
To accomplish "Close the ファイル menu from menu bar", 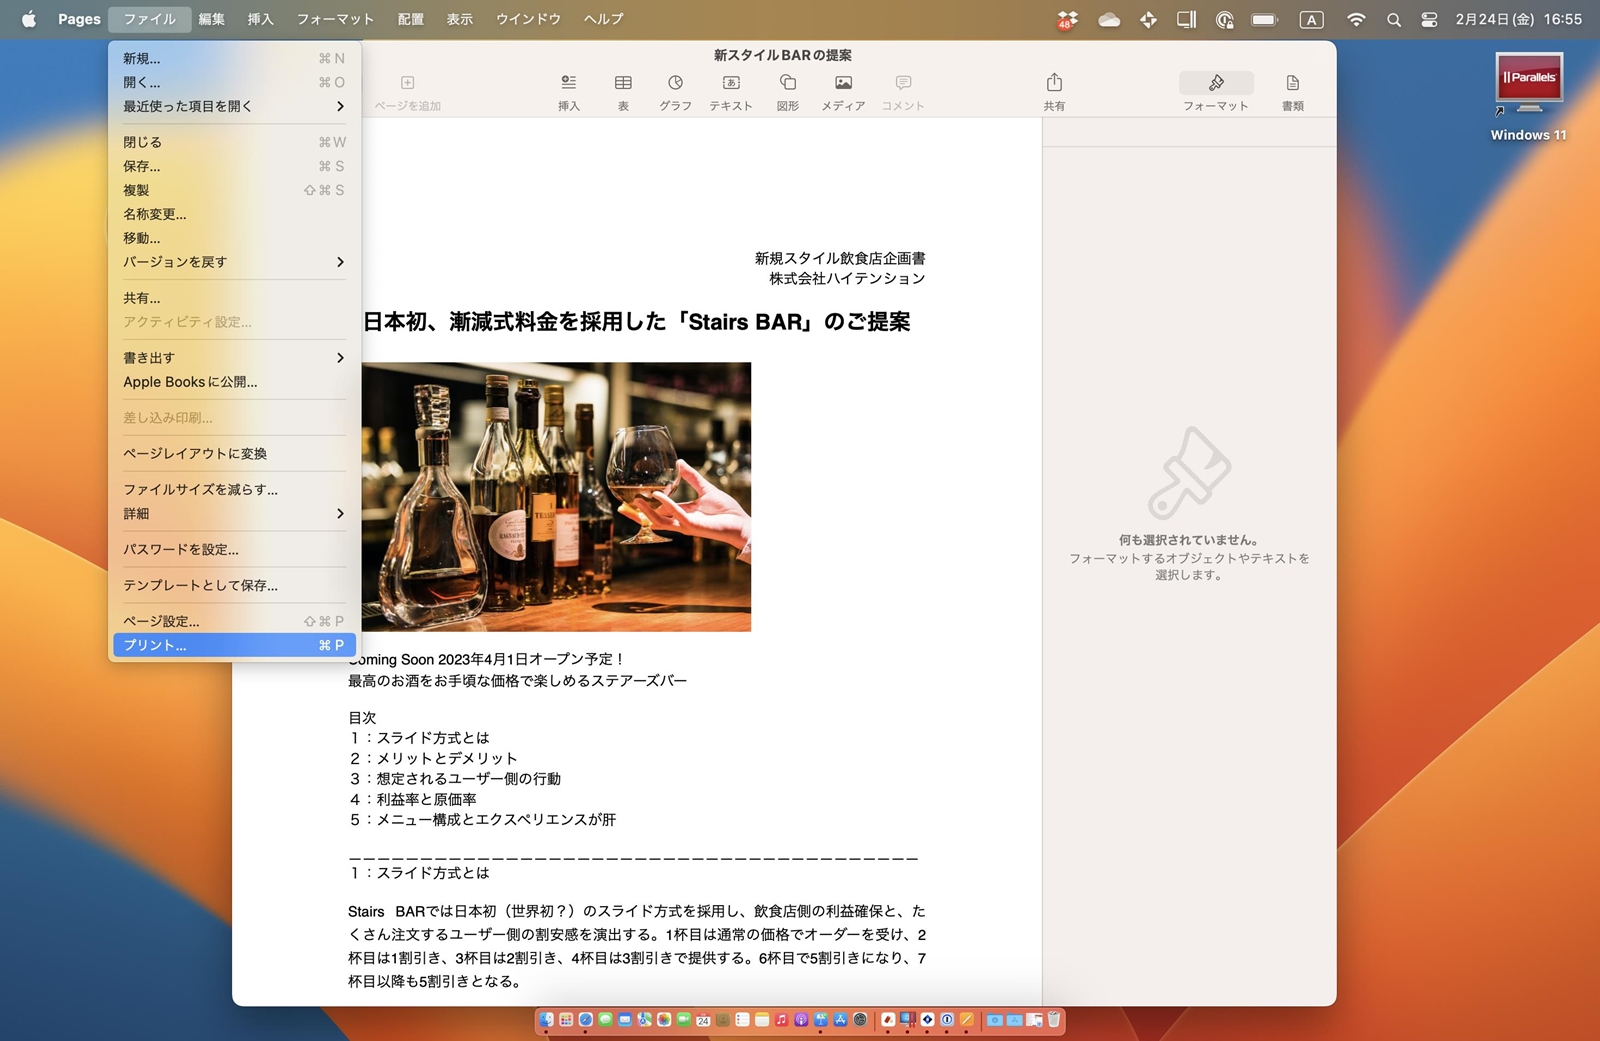I will pyautogui.click(x=150, y=19).
